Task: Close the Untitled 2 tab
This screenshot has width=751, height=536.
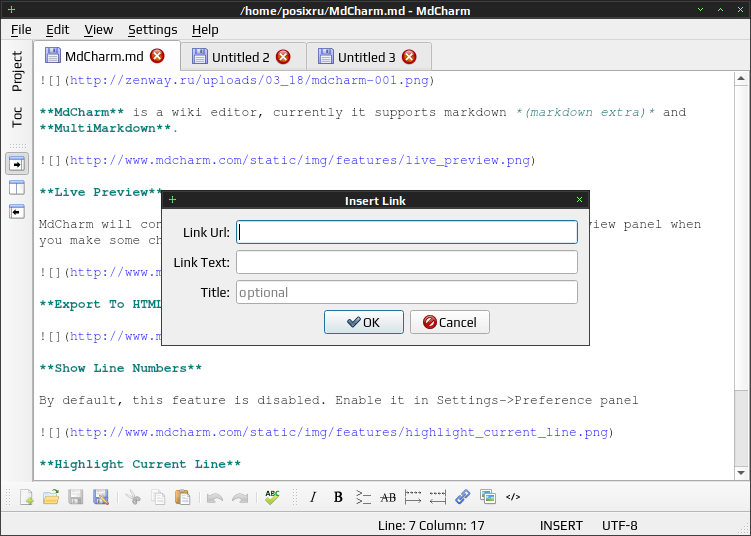Action: (283, 57)
